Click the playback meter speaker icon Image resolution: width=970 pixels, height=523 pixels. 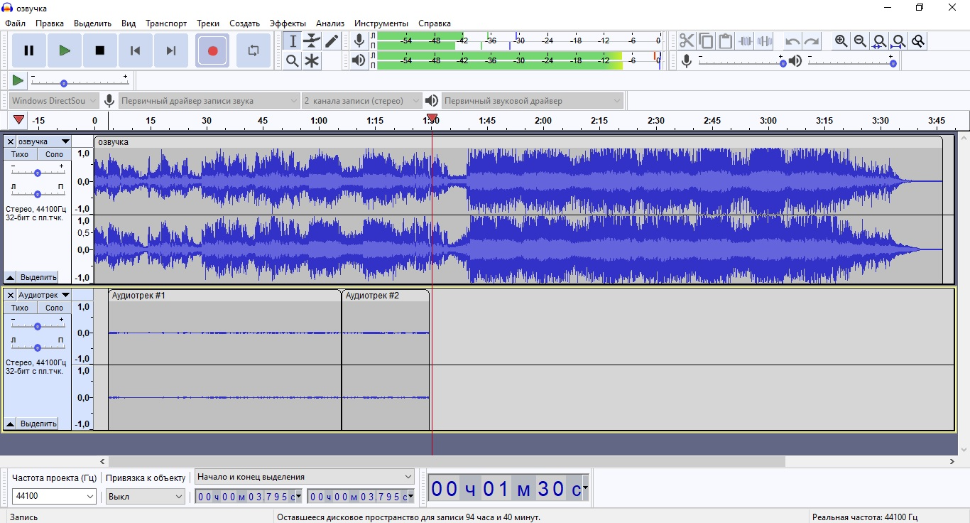358,61
